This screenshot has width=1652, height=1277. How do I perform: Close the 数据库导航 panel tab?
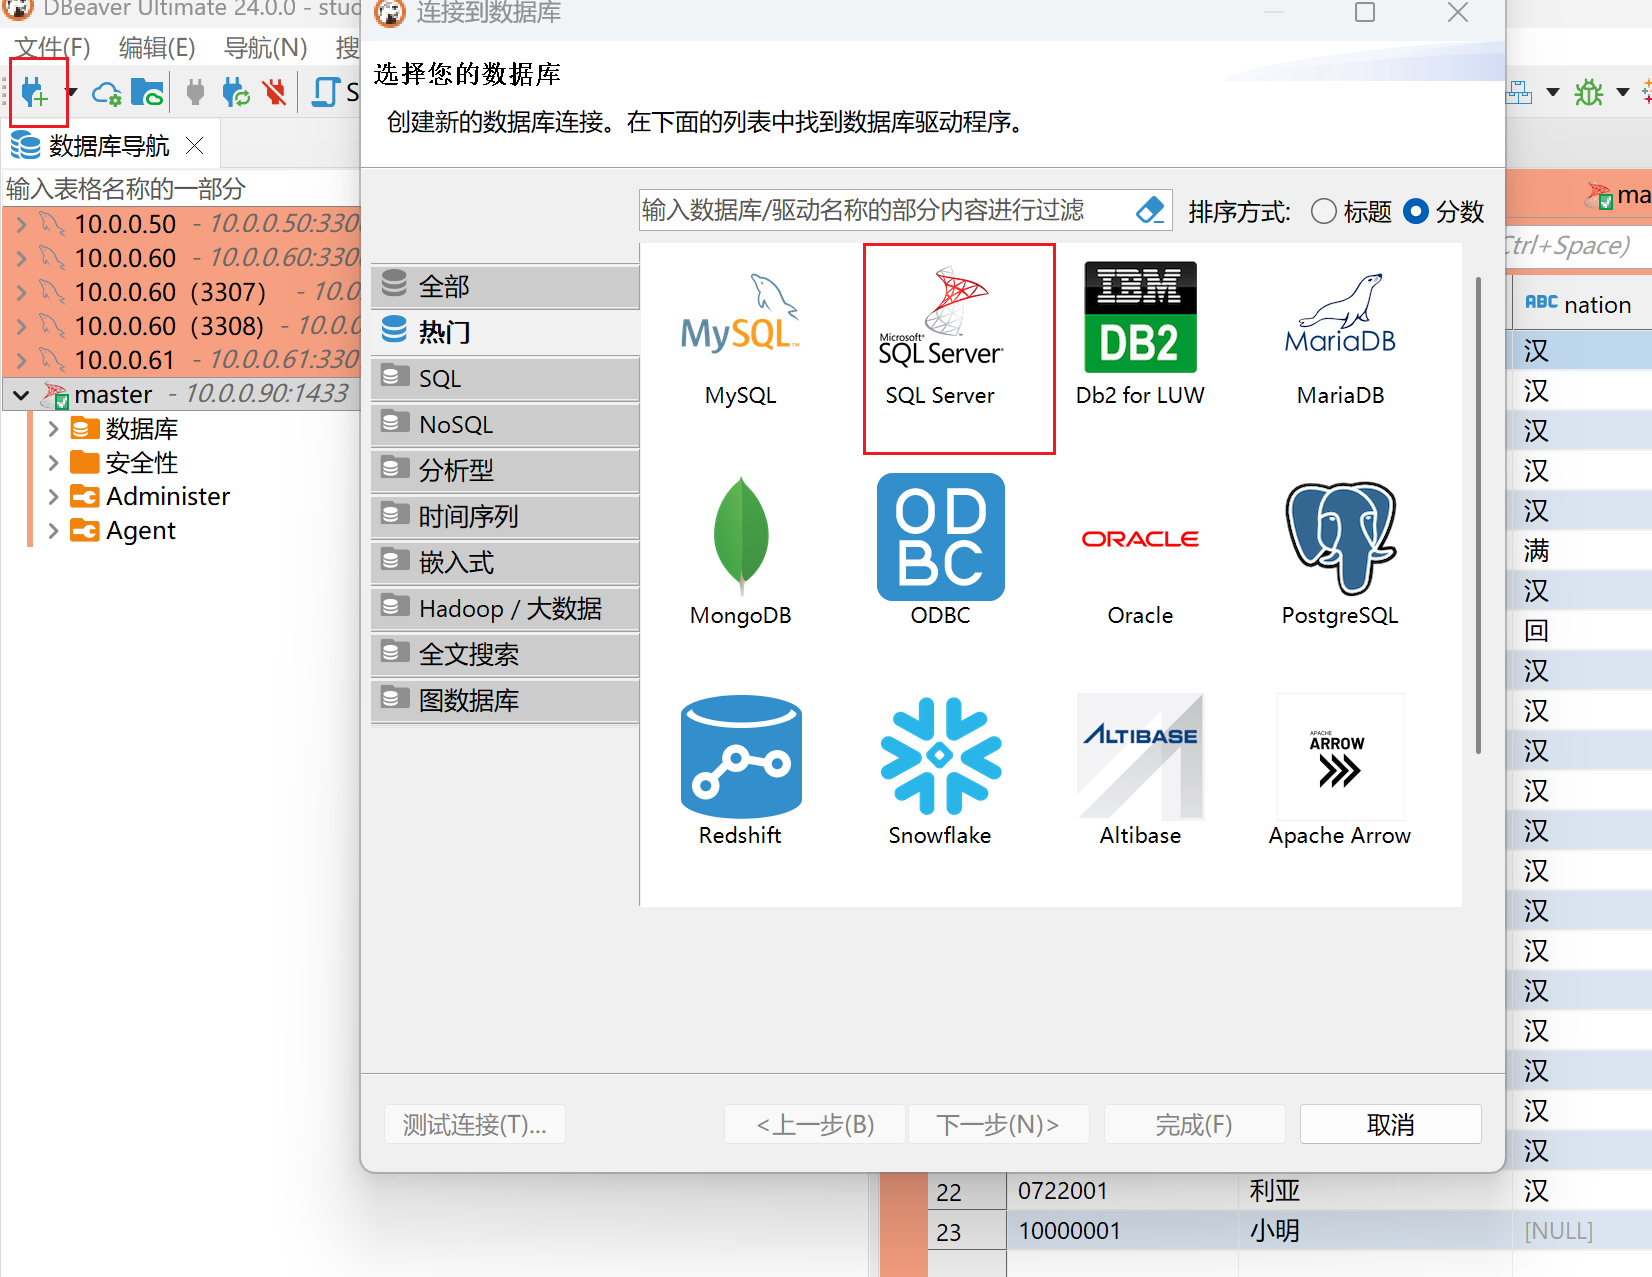(x=195, y=146)
